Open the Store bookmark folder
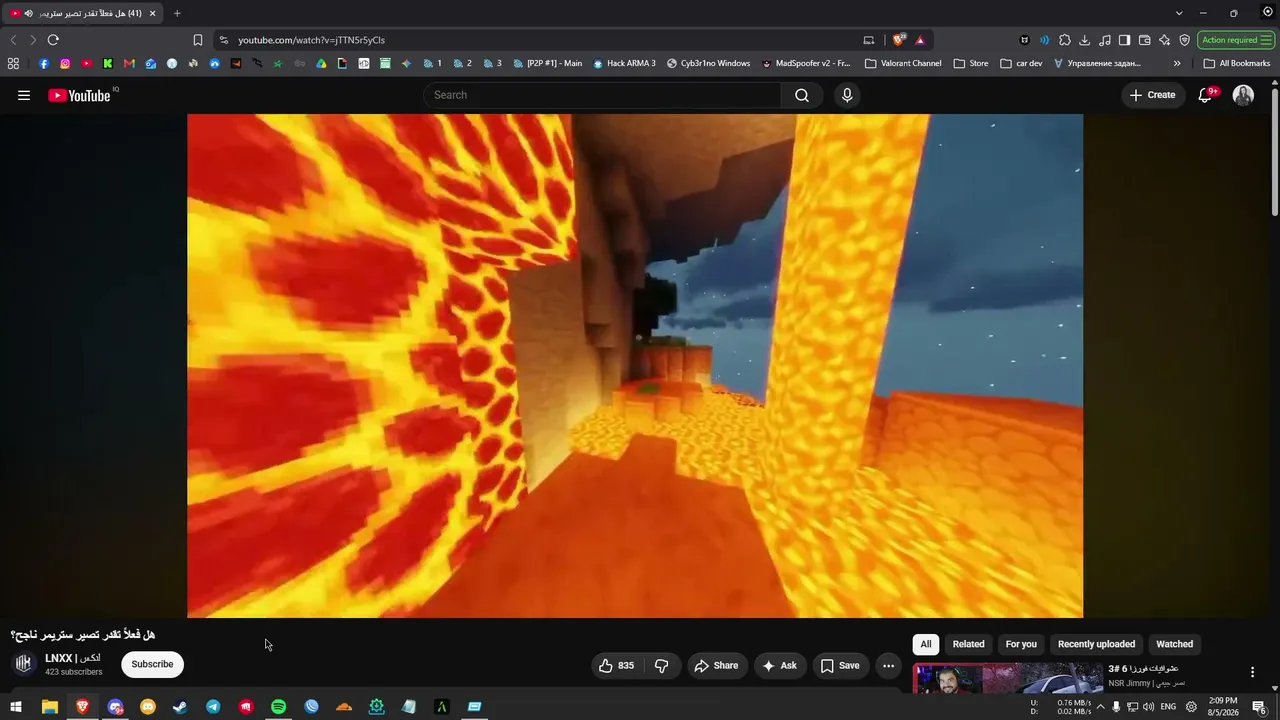This screenshot has width=1280, height=720. coord(971,63)
